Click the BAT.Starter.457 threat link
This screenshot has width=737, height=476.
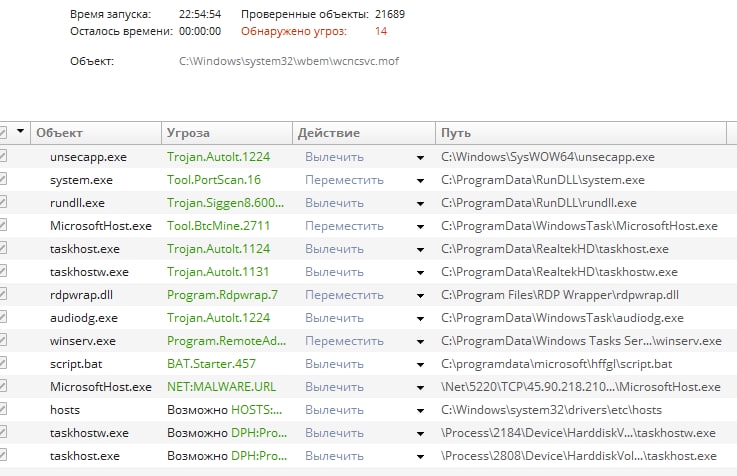tap(212, 364)
